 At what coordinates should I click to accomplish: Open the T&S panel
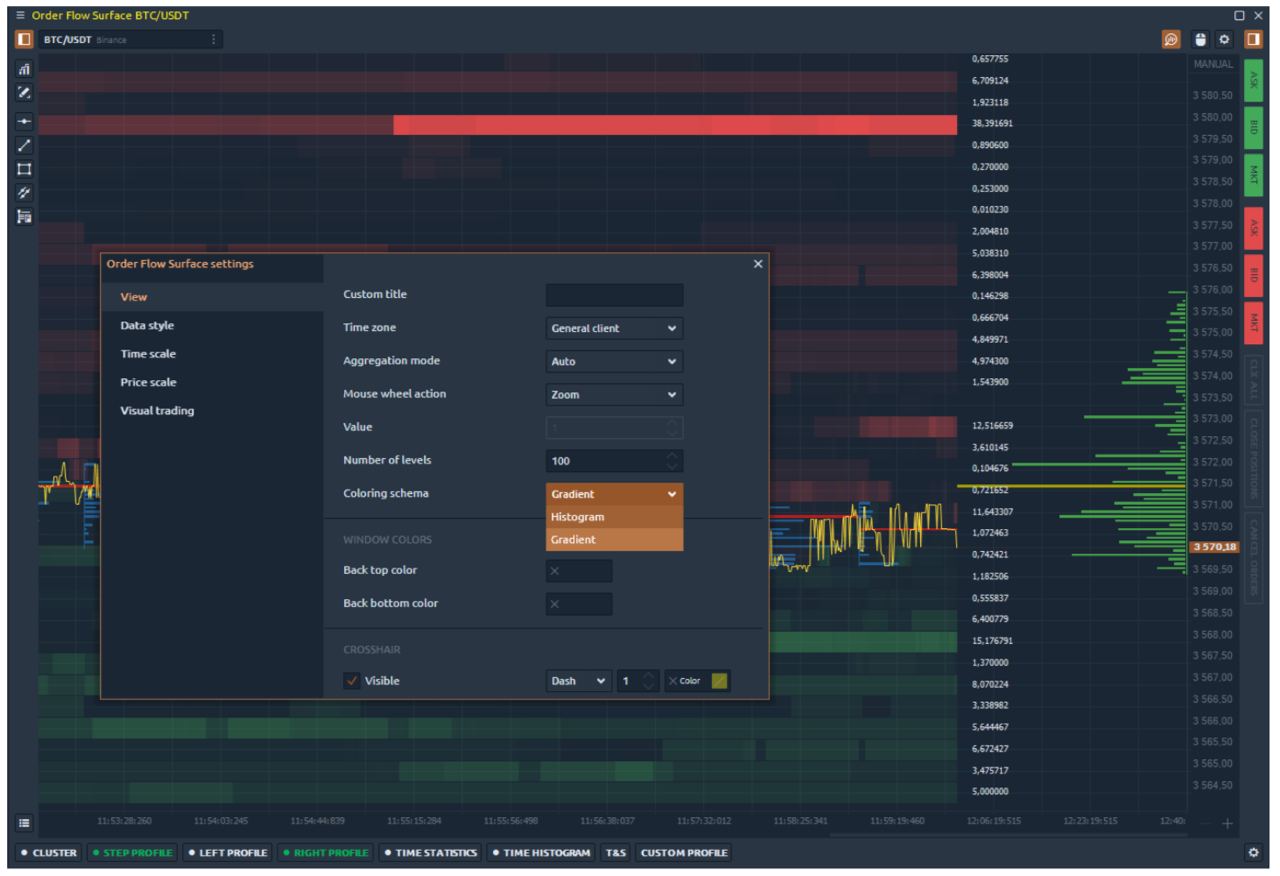(x=615, y=853)
